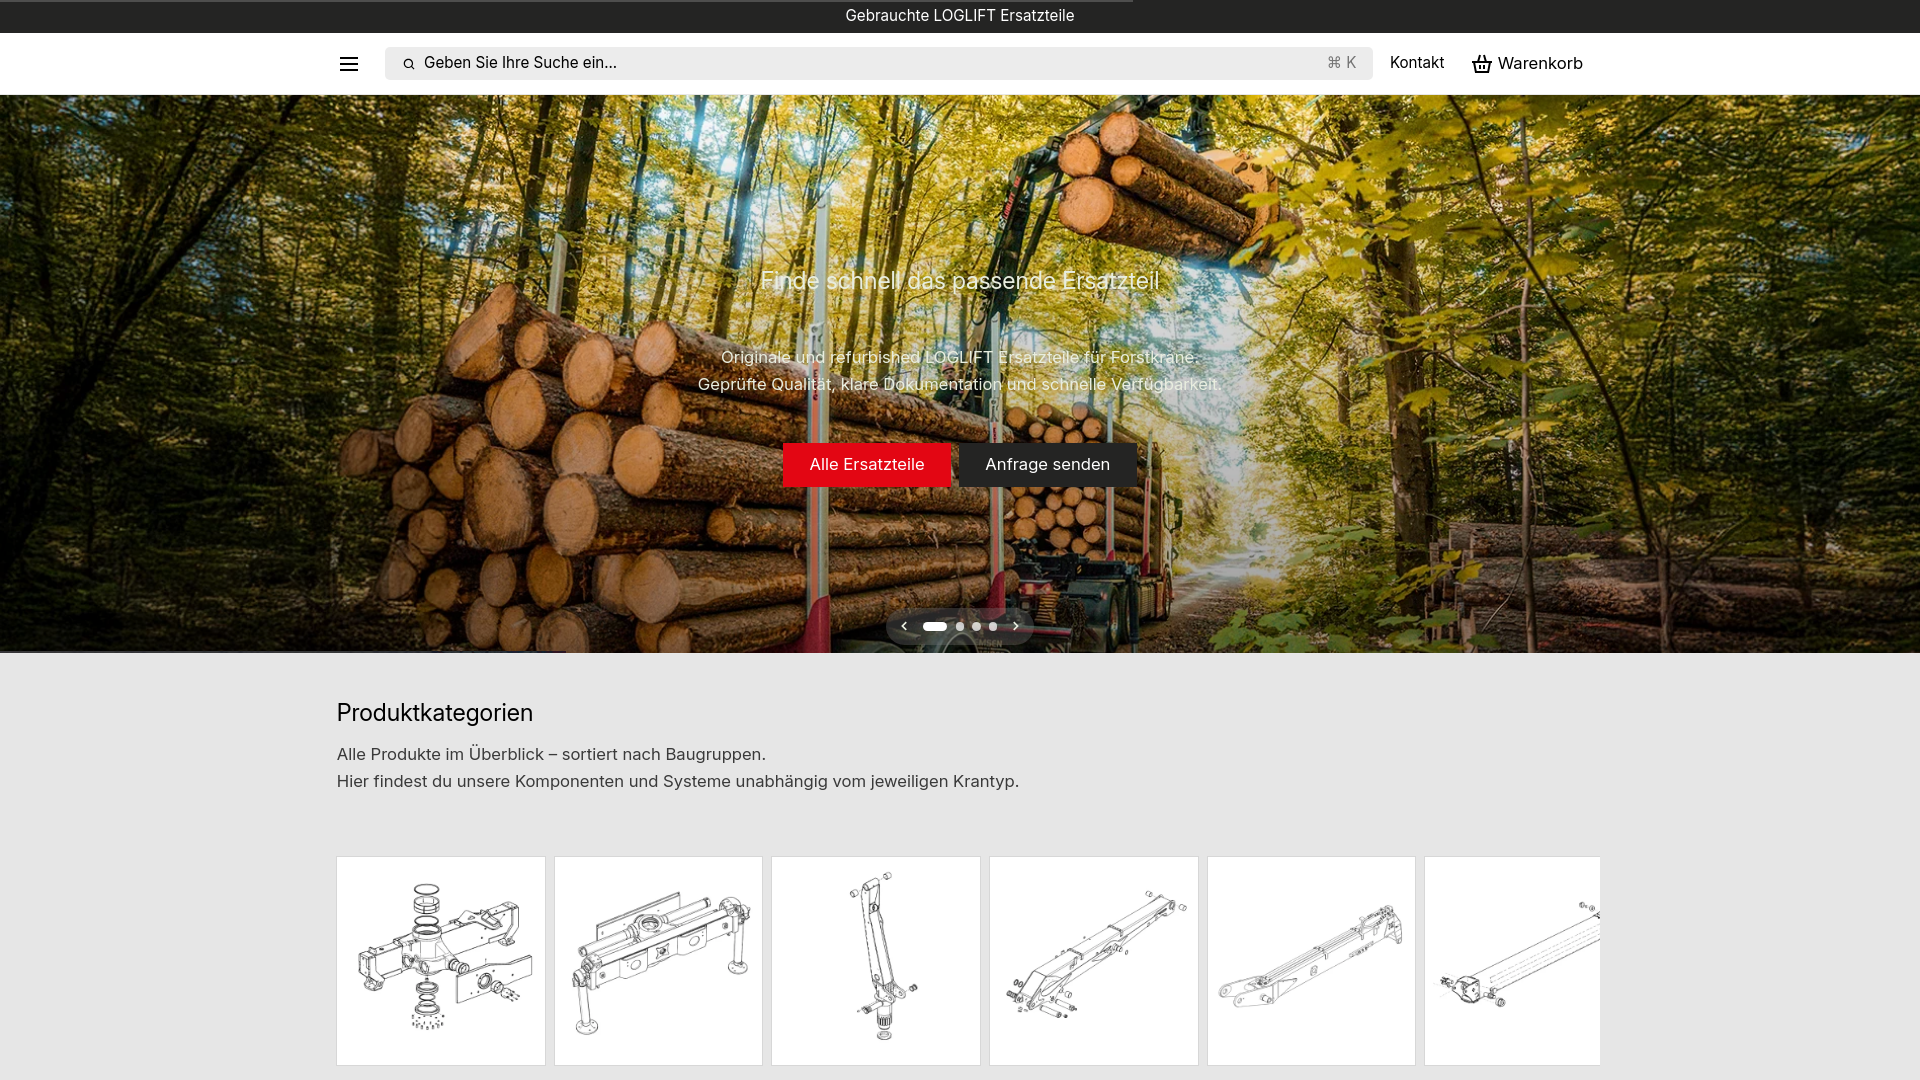This screenshot has height=1080, width=1920.
Task: Open third category card with crane column drawing
Action: click(876, 961)
